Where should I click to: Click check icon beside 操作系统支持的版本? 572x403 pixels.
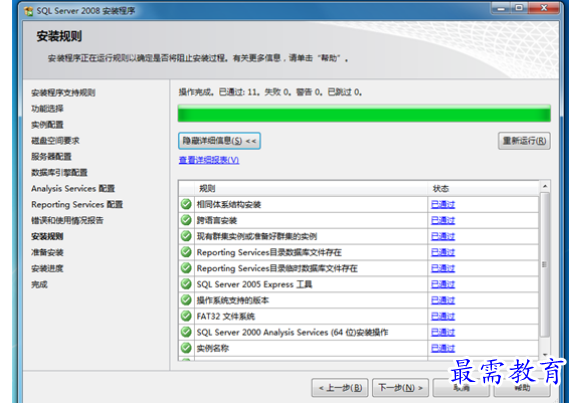pos(186,300)
